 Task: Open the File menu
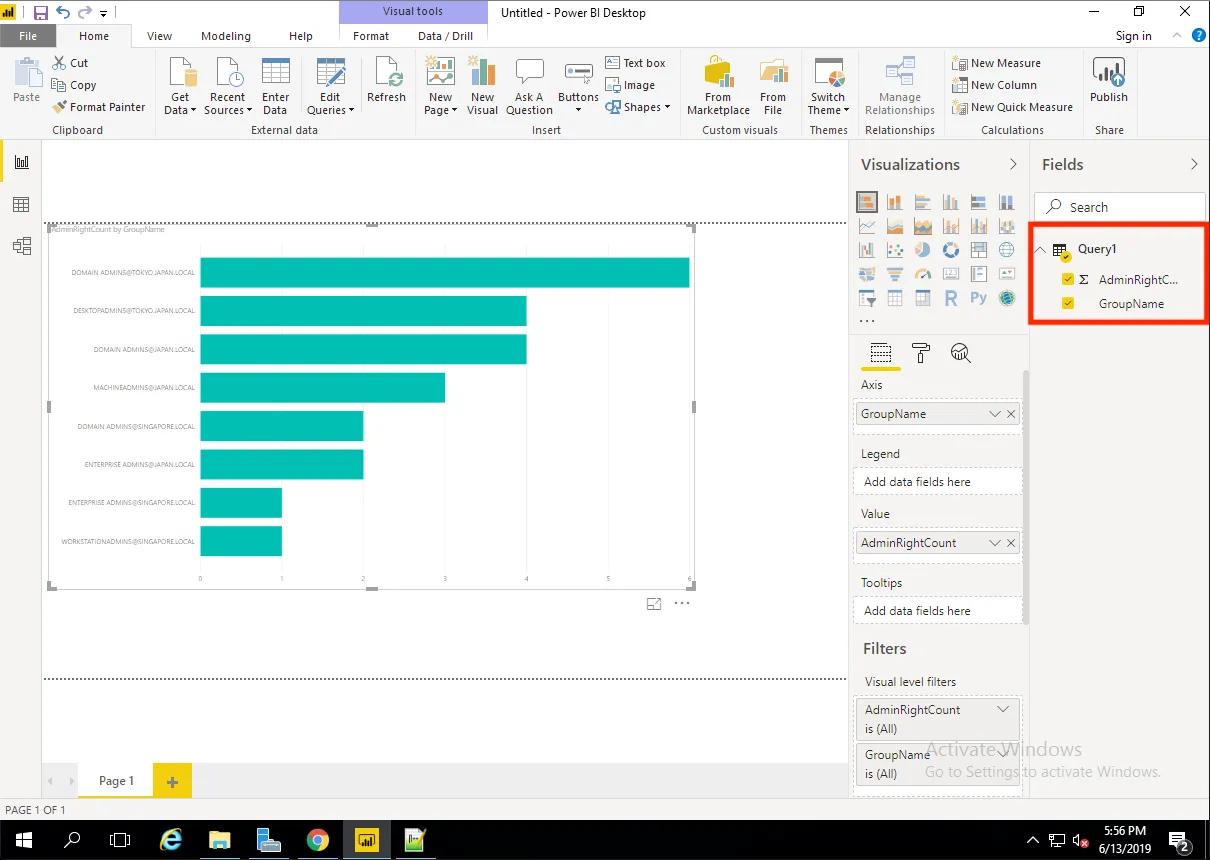(28, 36)
